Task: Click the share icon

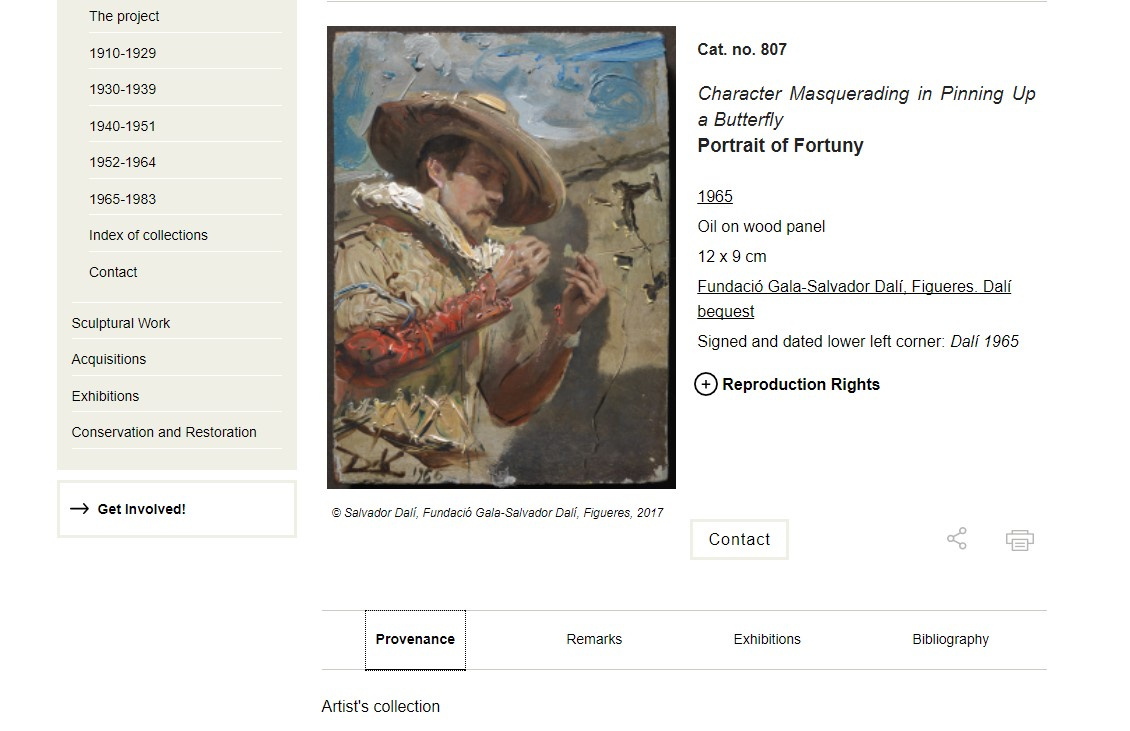Action: (957, 539)
